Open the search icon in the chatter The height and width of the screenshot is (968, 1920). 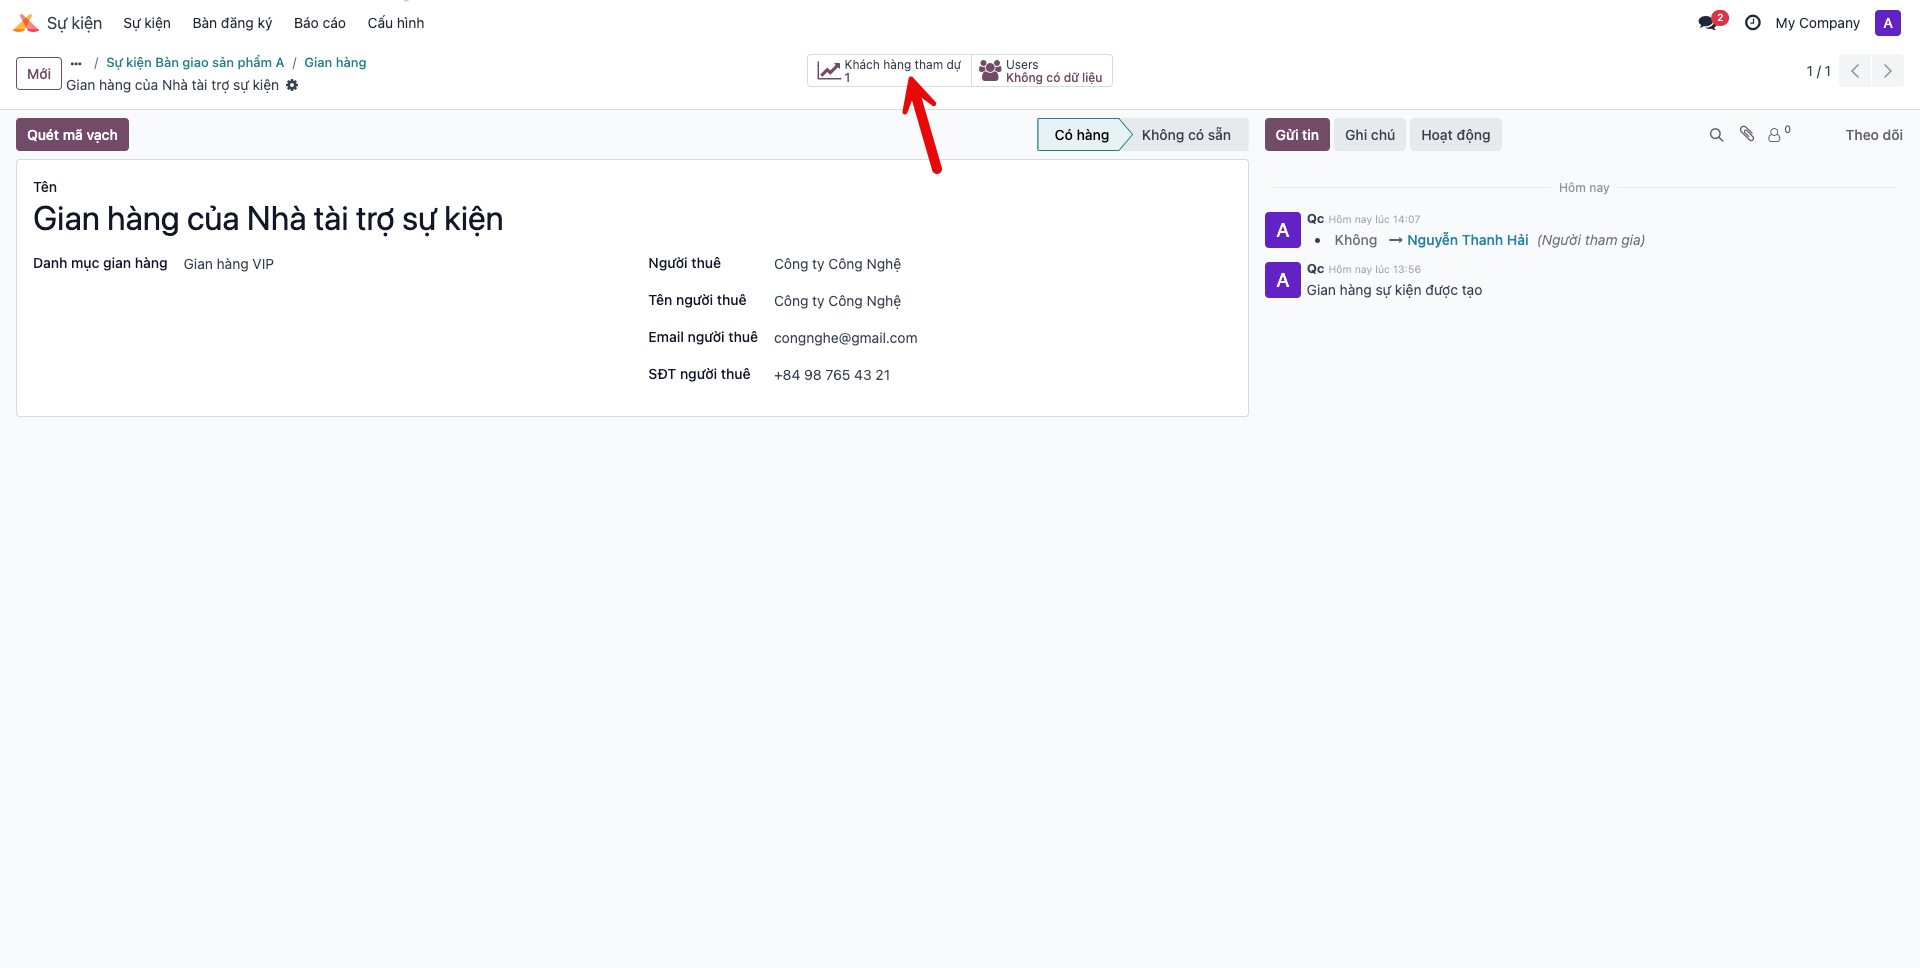pos(1716,135)
